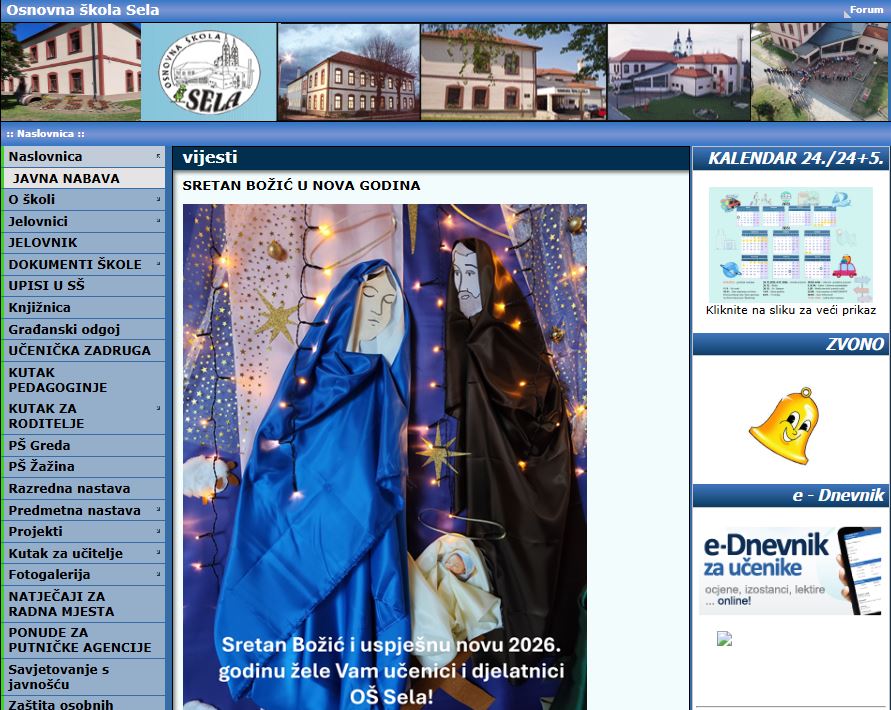Click the Forum arrow icon in header

[x=845, y=12]
